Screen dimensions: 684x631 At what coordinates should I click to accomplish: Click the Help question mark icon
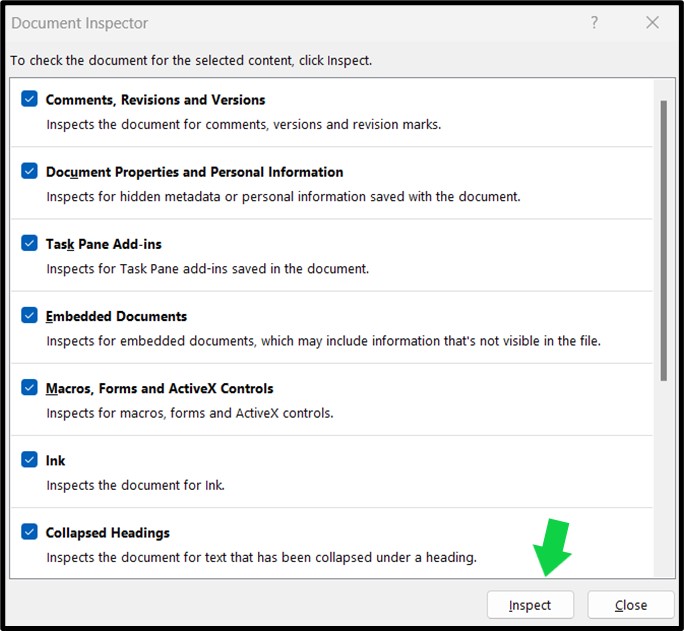tap(595, 22)
